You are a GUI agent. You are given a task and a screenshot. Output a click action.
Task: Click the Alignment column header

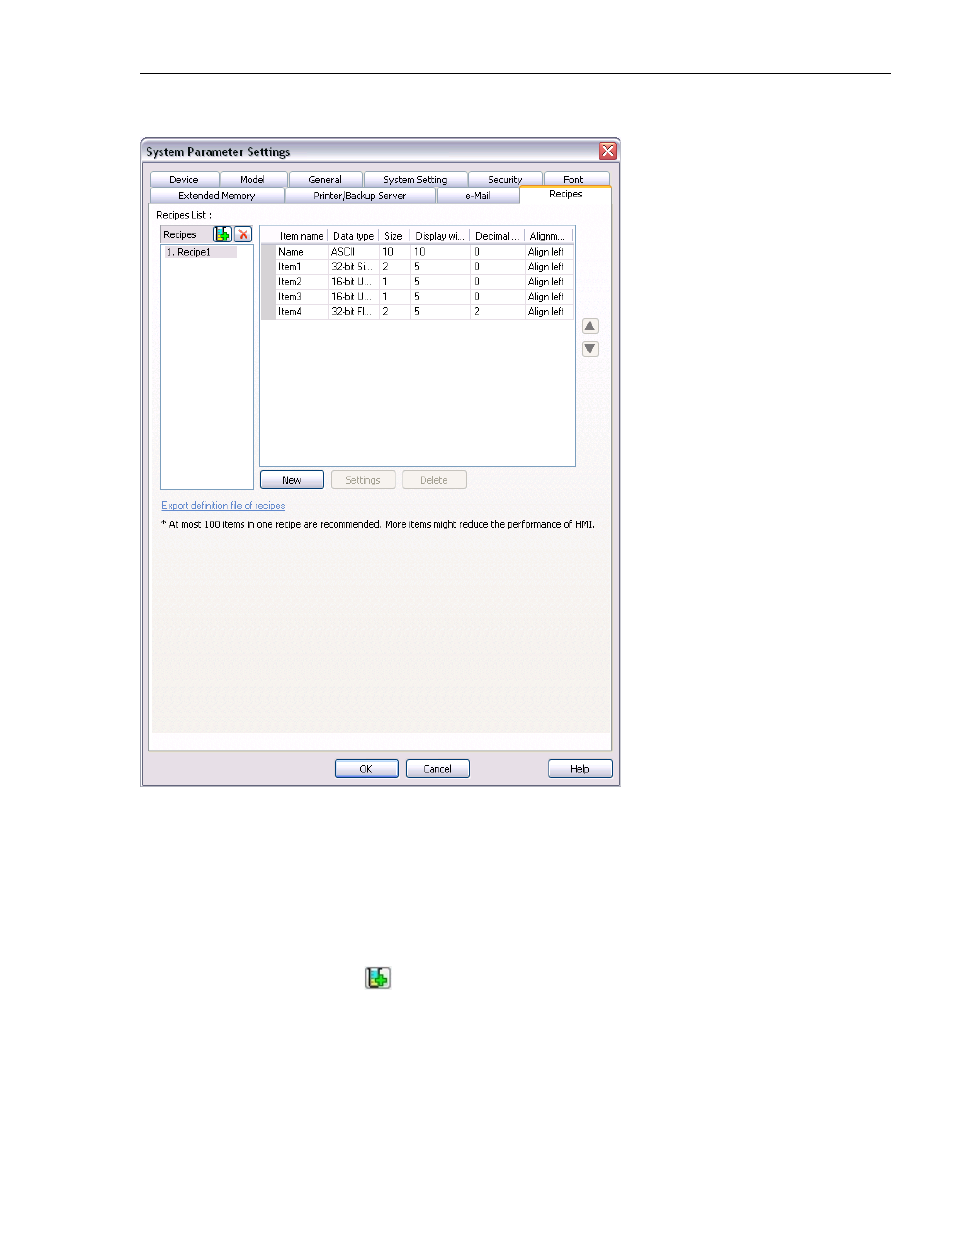548,236
